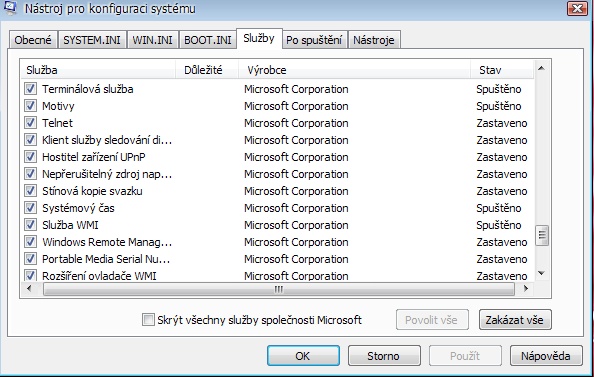The width and height of the screenshot is (594, 377).
Task: Select the Hostitel zařízení UPnP row
Action: tap(278, 157)
